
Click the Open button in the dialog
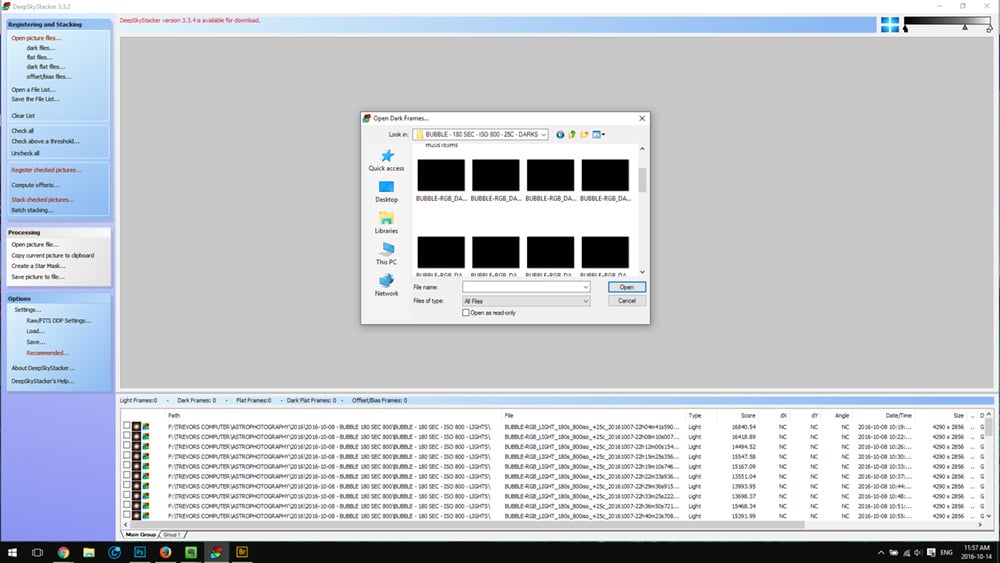tap(626, 287)
